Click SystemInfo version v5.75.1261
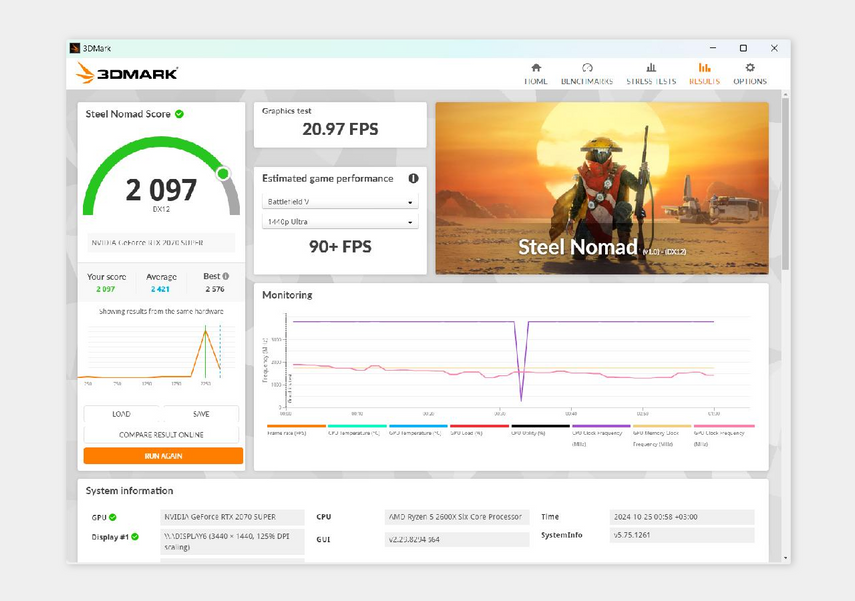 [682, 535]
